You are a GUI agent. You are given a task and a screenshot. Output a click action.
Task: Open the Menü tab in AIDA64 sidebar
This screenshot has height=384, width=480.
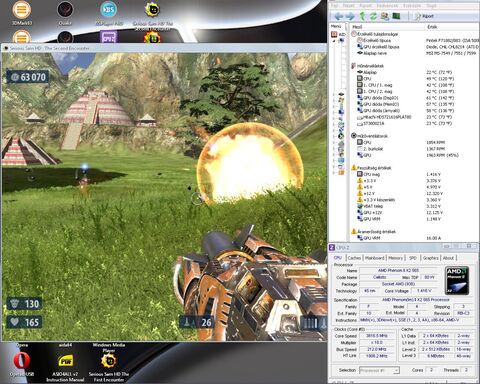click(x=336, y=26)
